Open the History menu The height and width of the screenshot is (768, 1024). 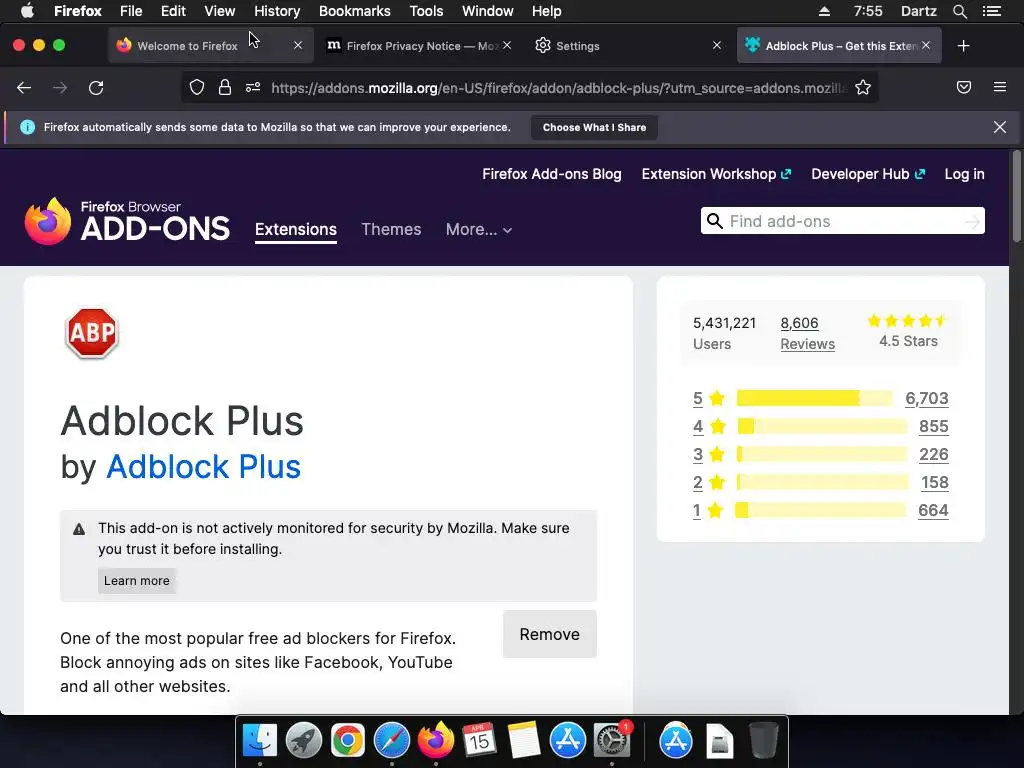tap(277, 11)
